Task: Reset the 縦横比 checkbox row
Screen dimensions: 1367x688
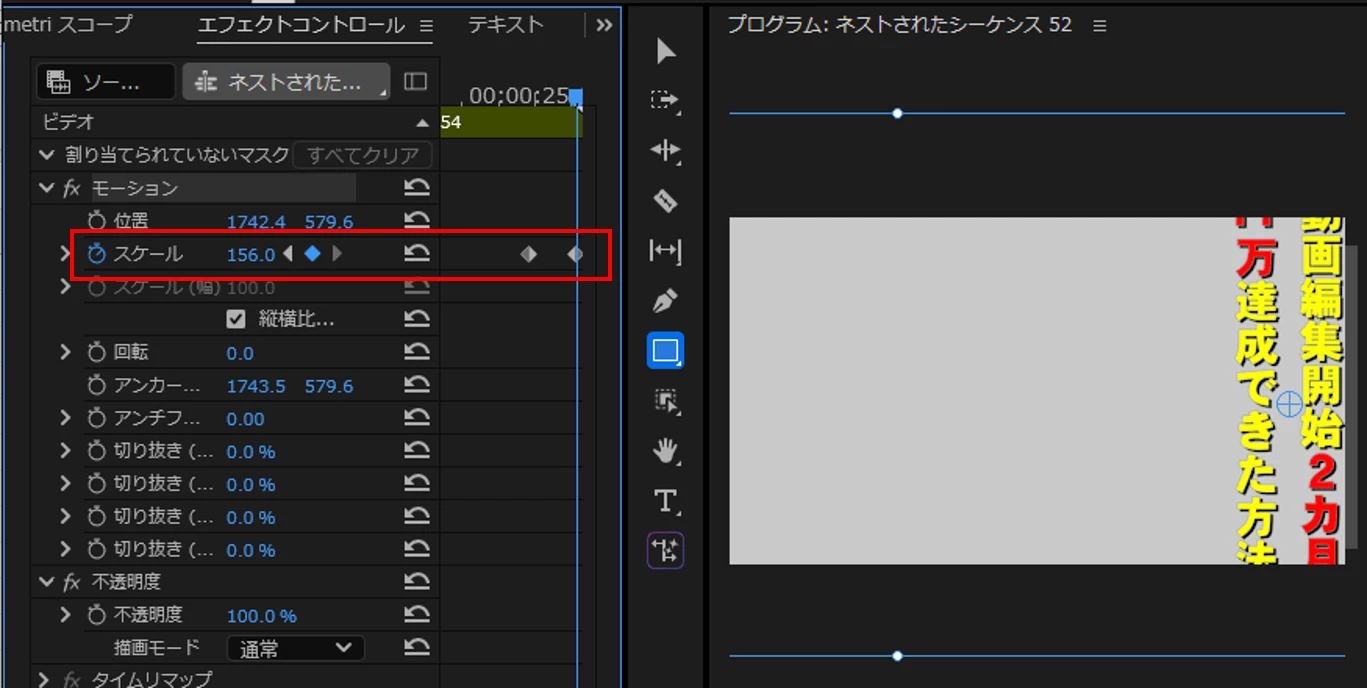Action: (x=417, y=320)
